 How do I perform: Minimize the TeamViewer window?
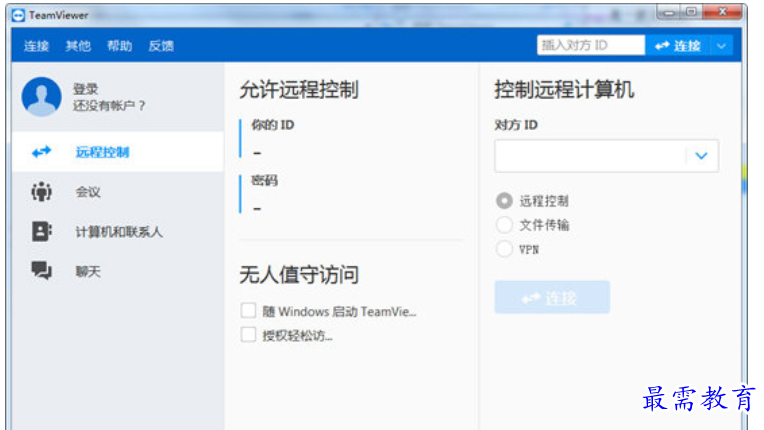point(669,12)
